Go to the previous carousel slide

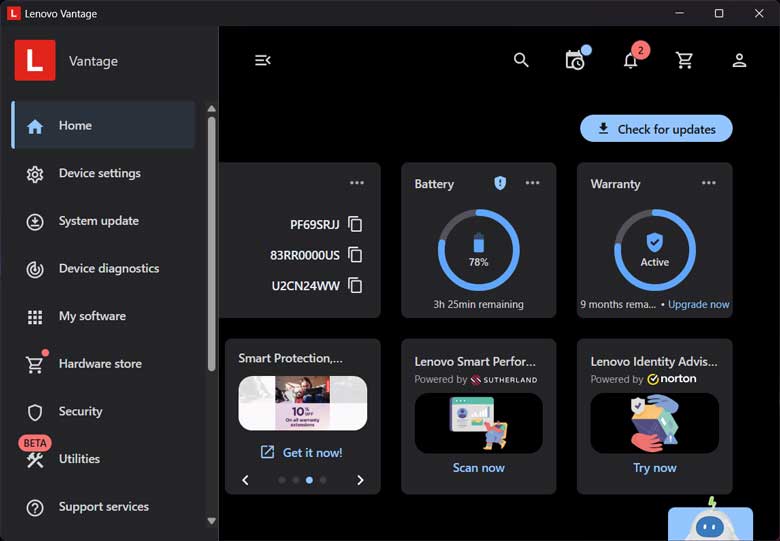tap(245, 480)
